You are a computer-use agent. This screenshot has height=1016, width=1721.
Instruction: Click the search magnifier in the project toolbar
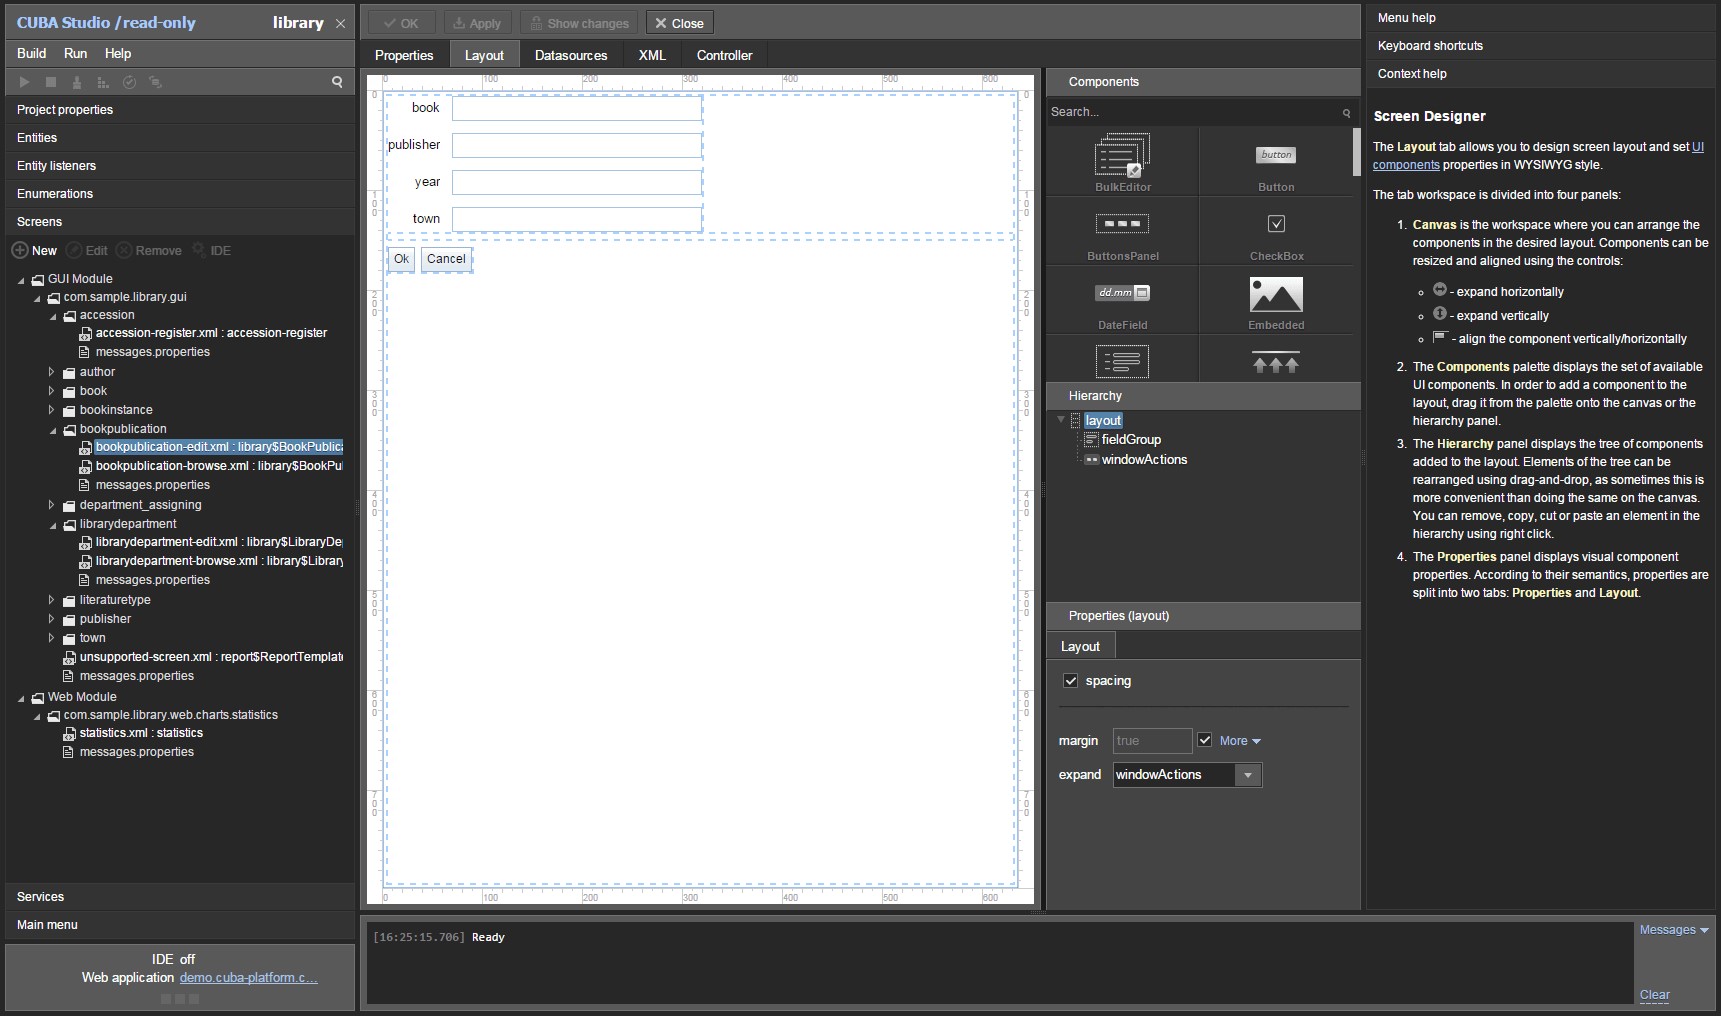[337, 82]
